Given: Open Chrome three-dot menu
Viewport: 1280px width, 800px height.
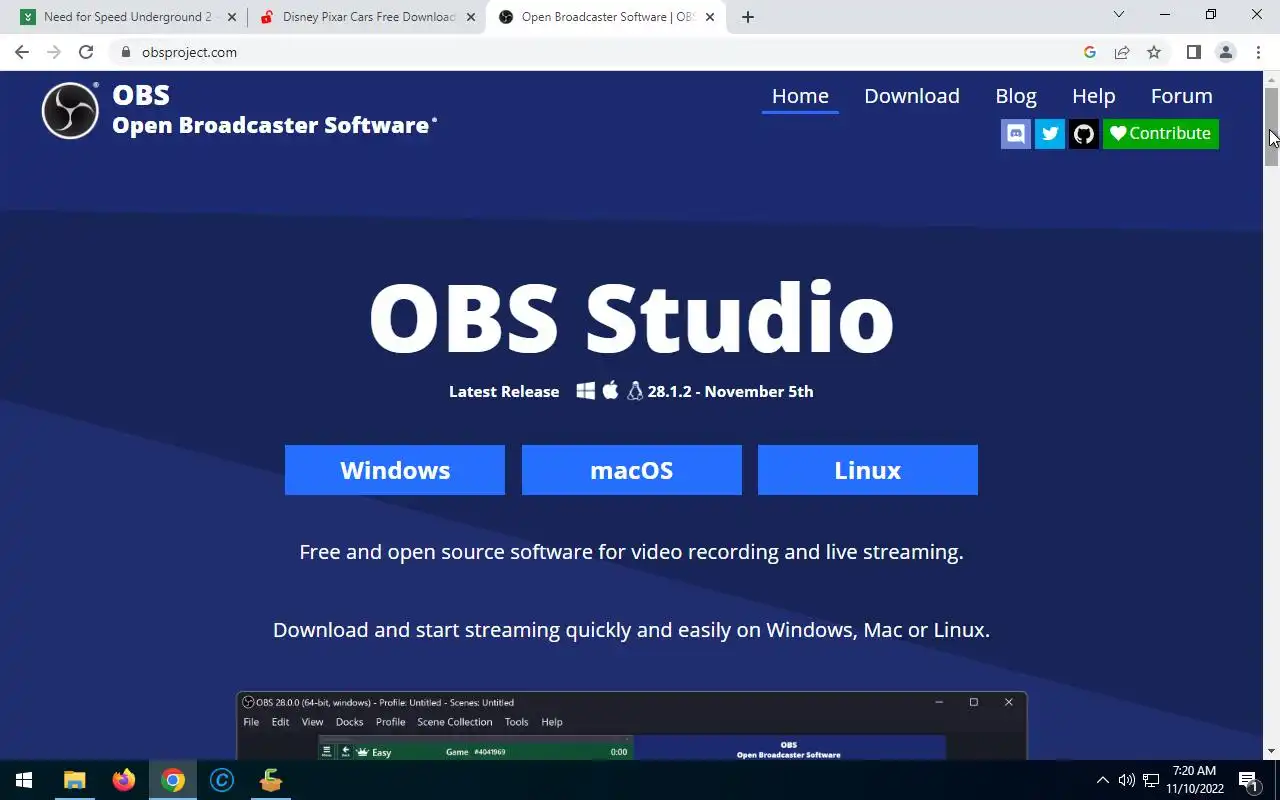Looking at the screenshot, I should pos(1258,52).
